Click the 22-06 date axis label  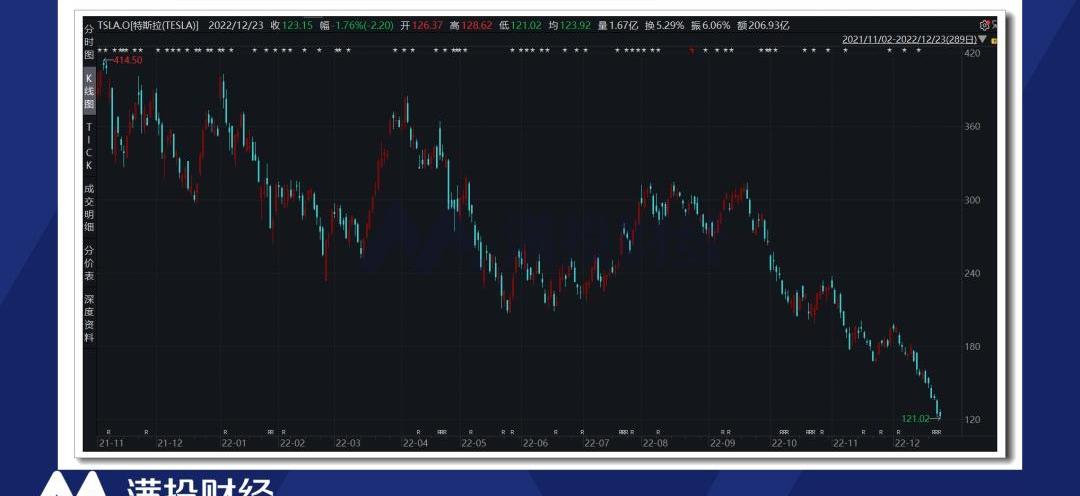point(535,443)
